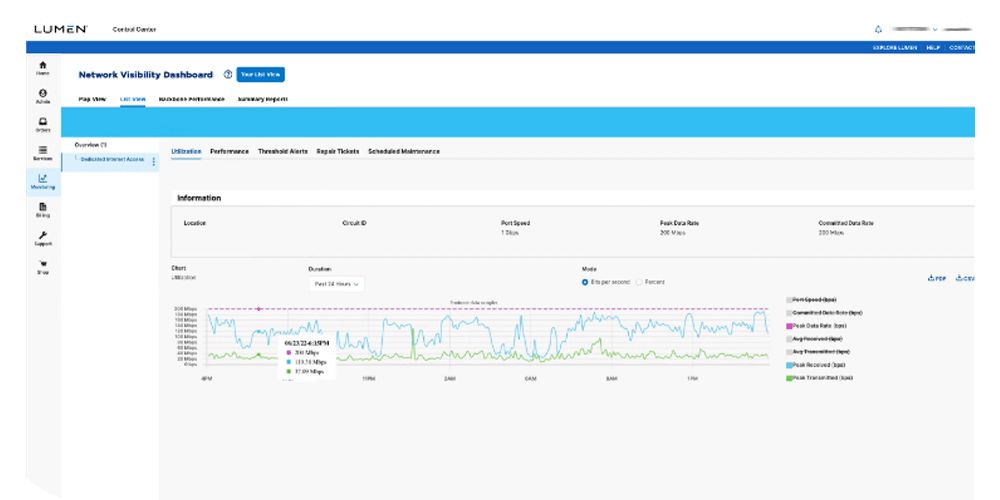Download the chart as CSV

(x=965, y=279)
